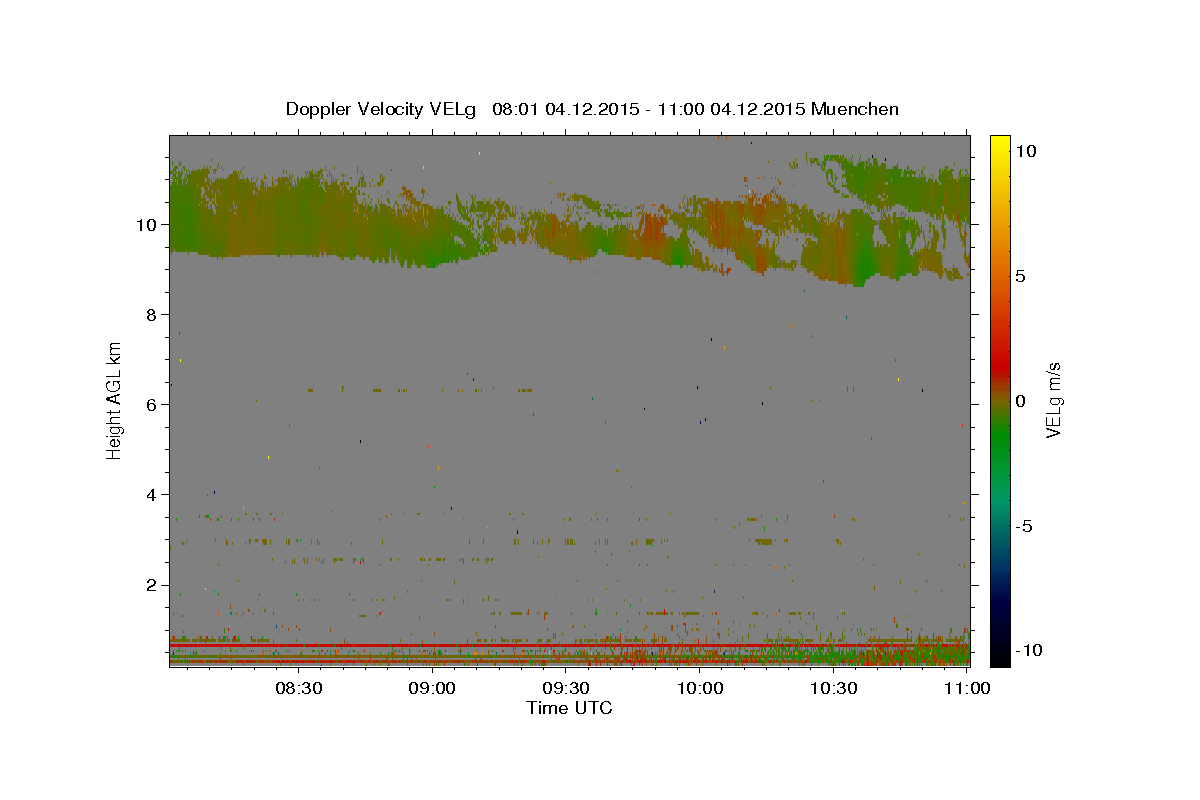Click the '10:30' time tick label

[834, 688]
